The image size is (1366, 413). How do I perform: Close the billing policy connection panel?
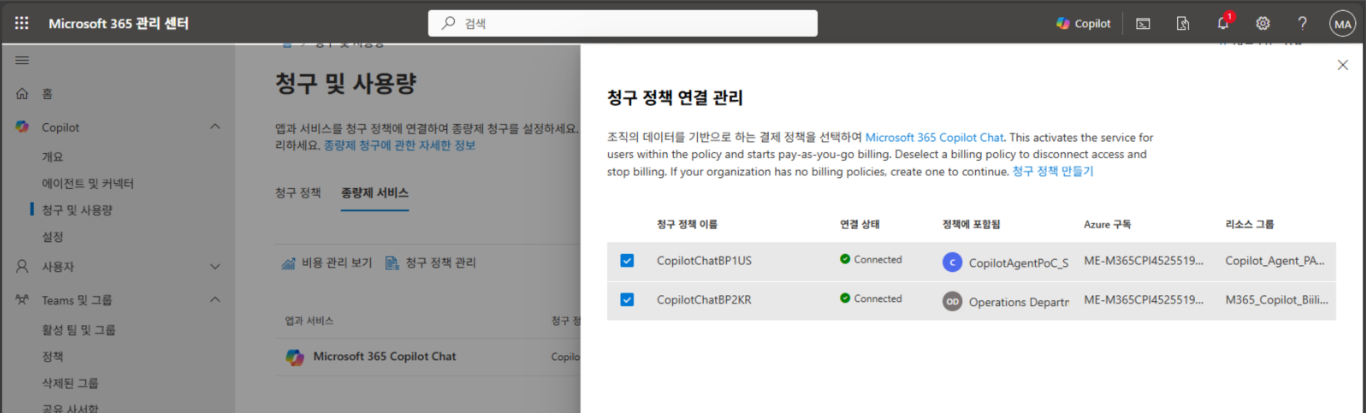pyautogui.click(x=1342, y=65)
